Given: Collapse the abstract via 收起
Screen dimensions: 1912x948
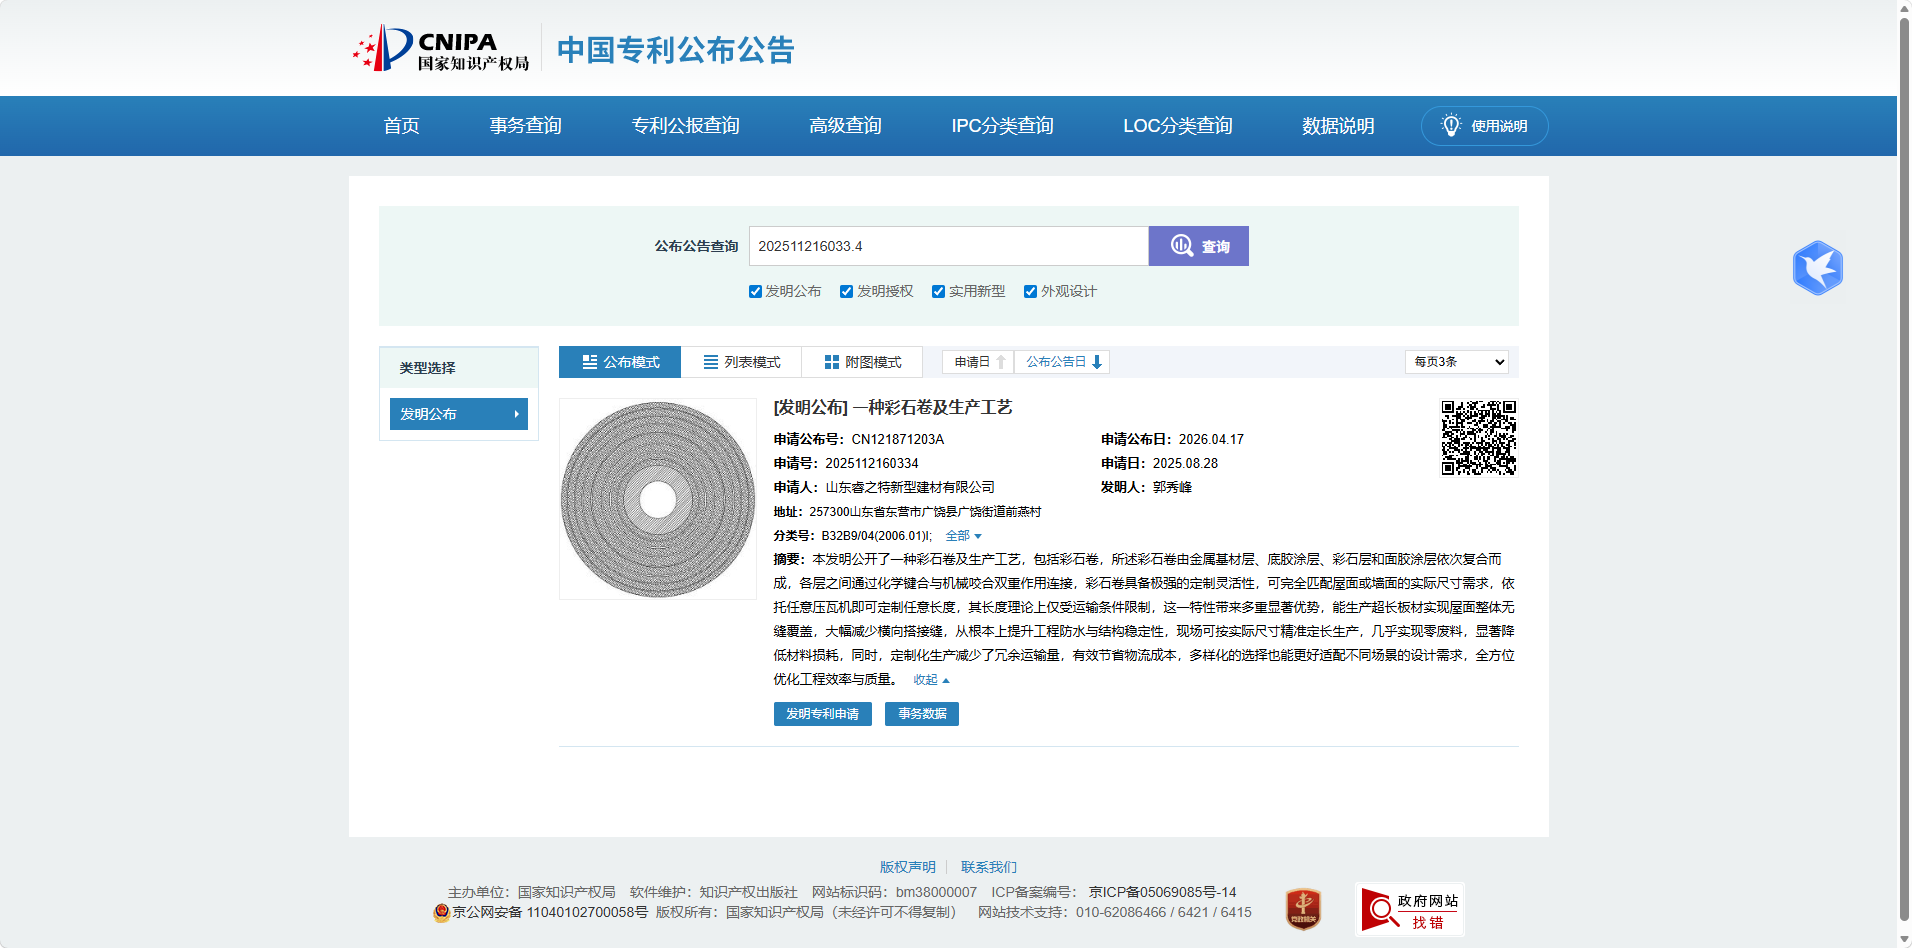Looking at the screenshot, I should tap(931, 680).
